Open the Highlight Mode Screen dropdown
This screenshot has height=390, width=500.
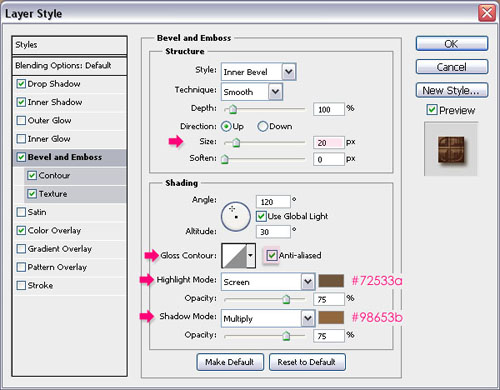(268, 282)
